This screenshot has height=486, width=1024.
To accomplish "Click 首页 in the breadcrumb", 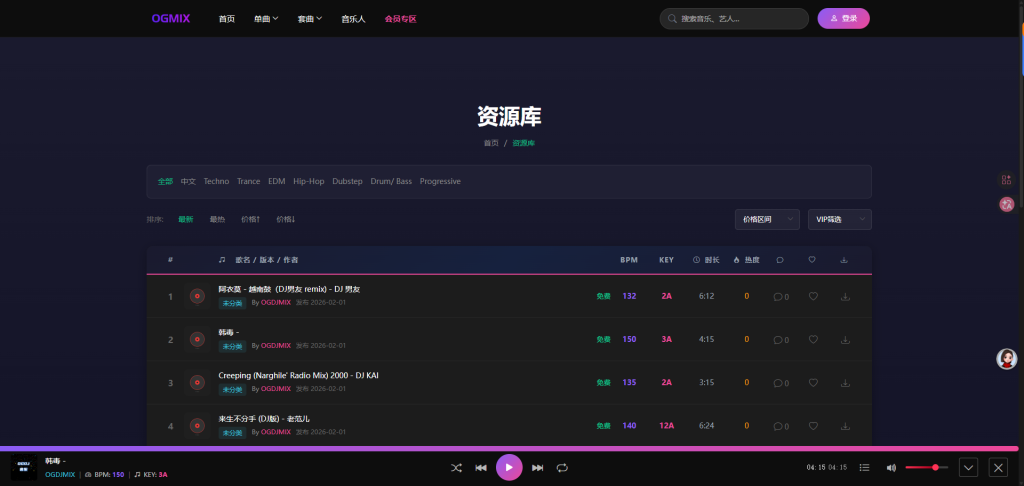I will click(490, 143).
